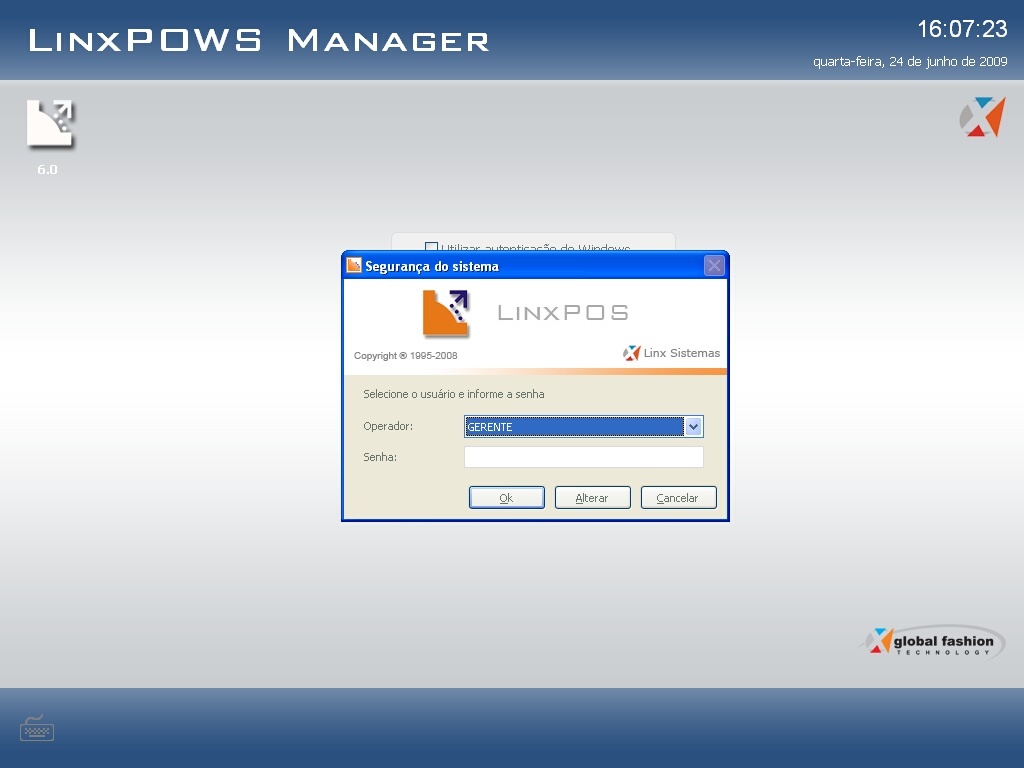Click the Operador label
Screen dimensions: 1024x768
tap(388, 426)
